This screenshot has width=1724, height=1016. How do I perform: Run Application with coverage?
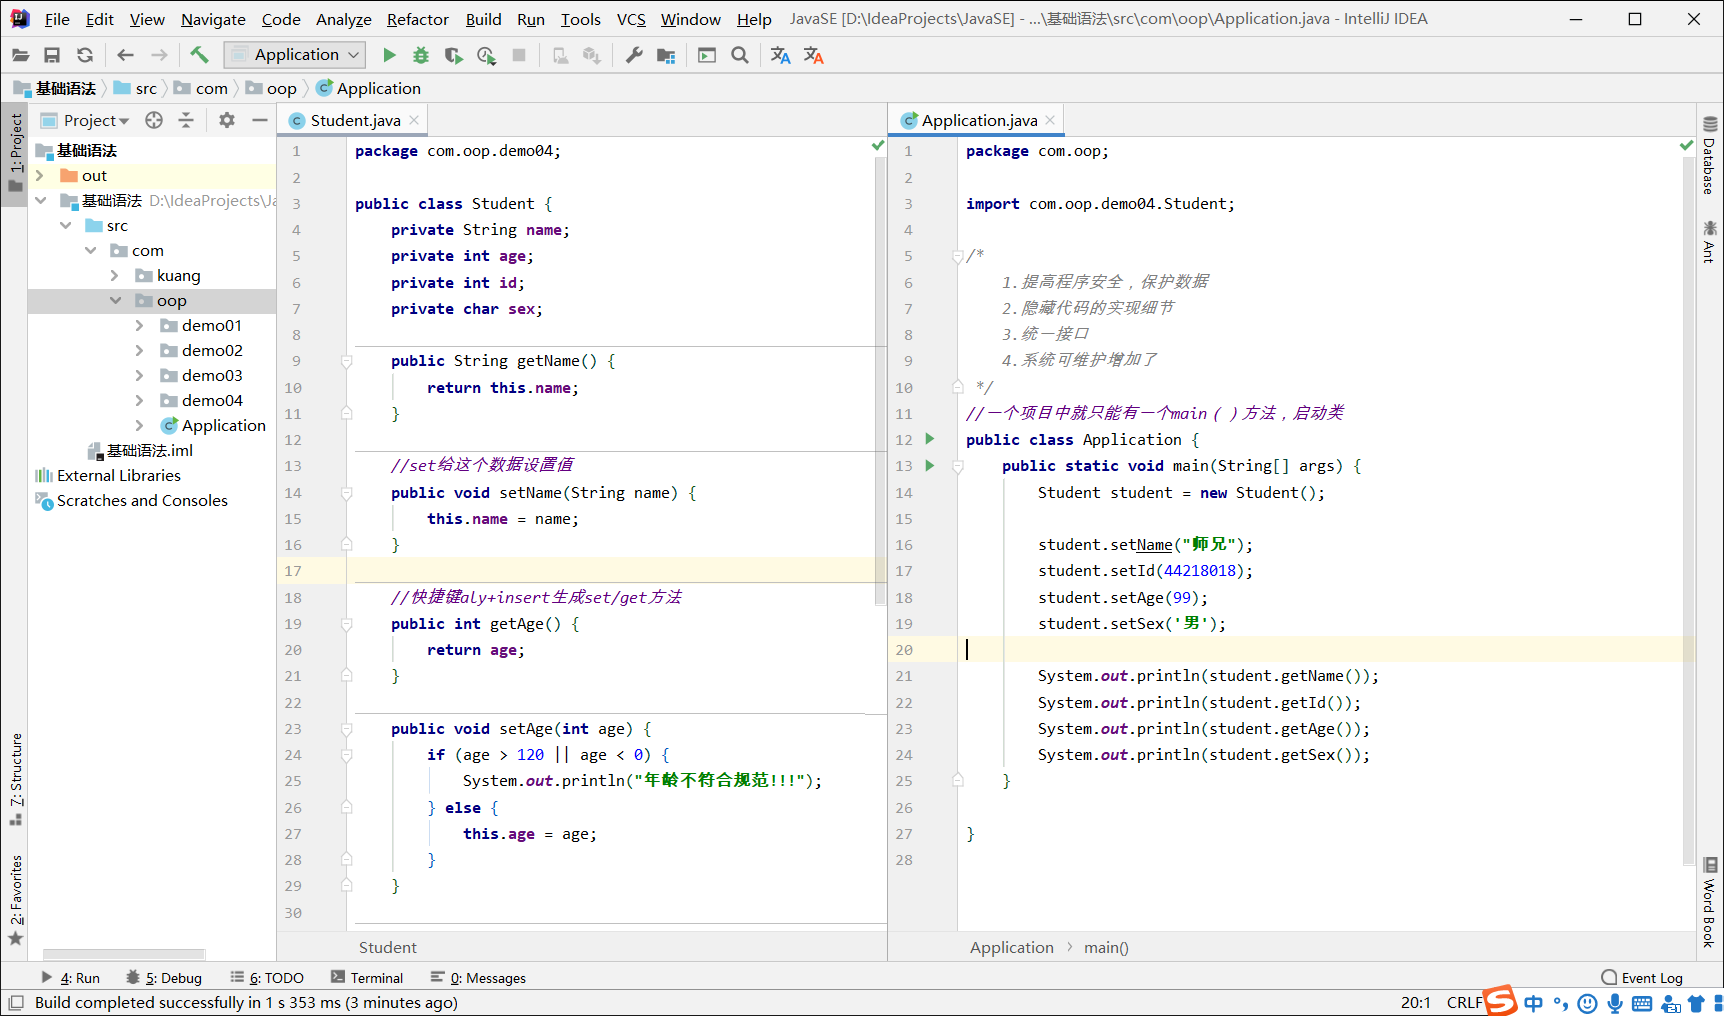click(453, 55)
